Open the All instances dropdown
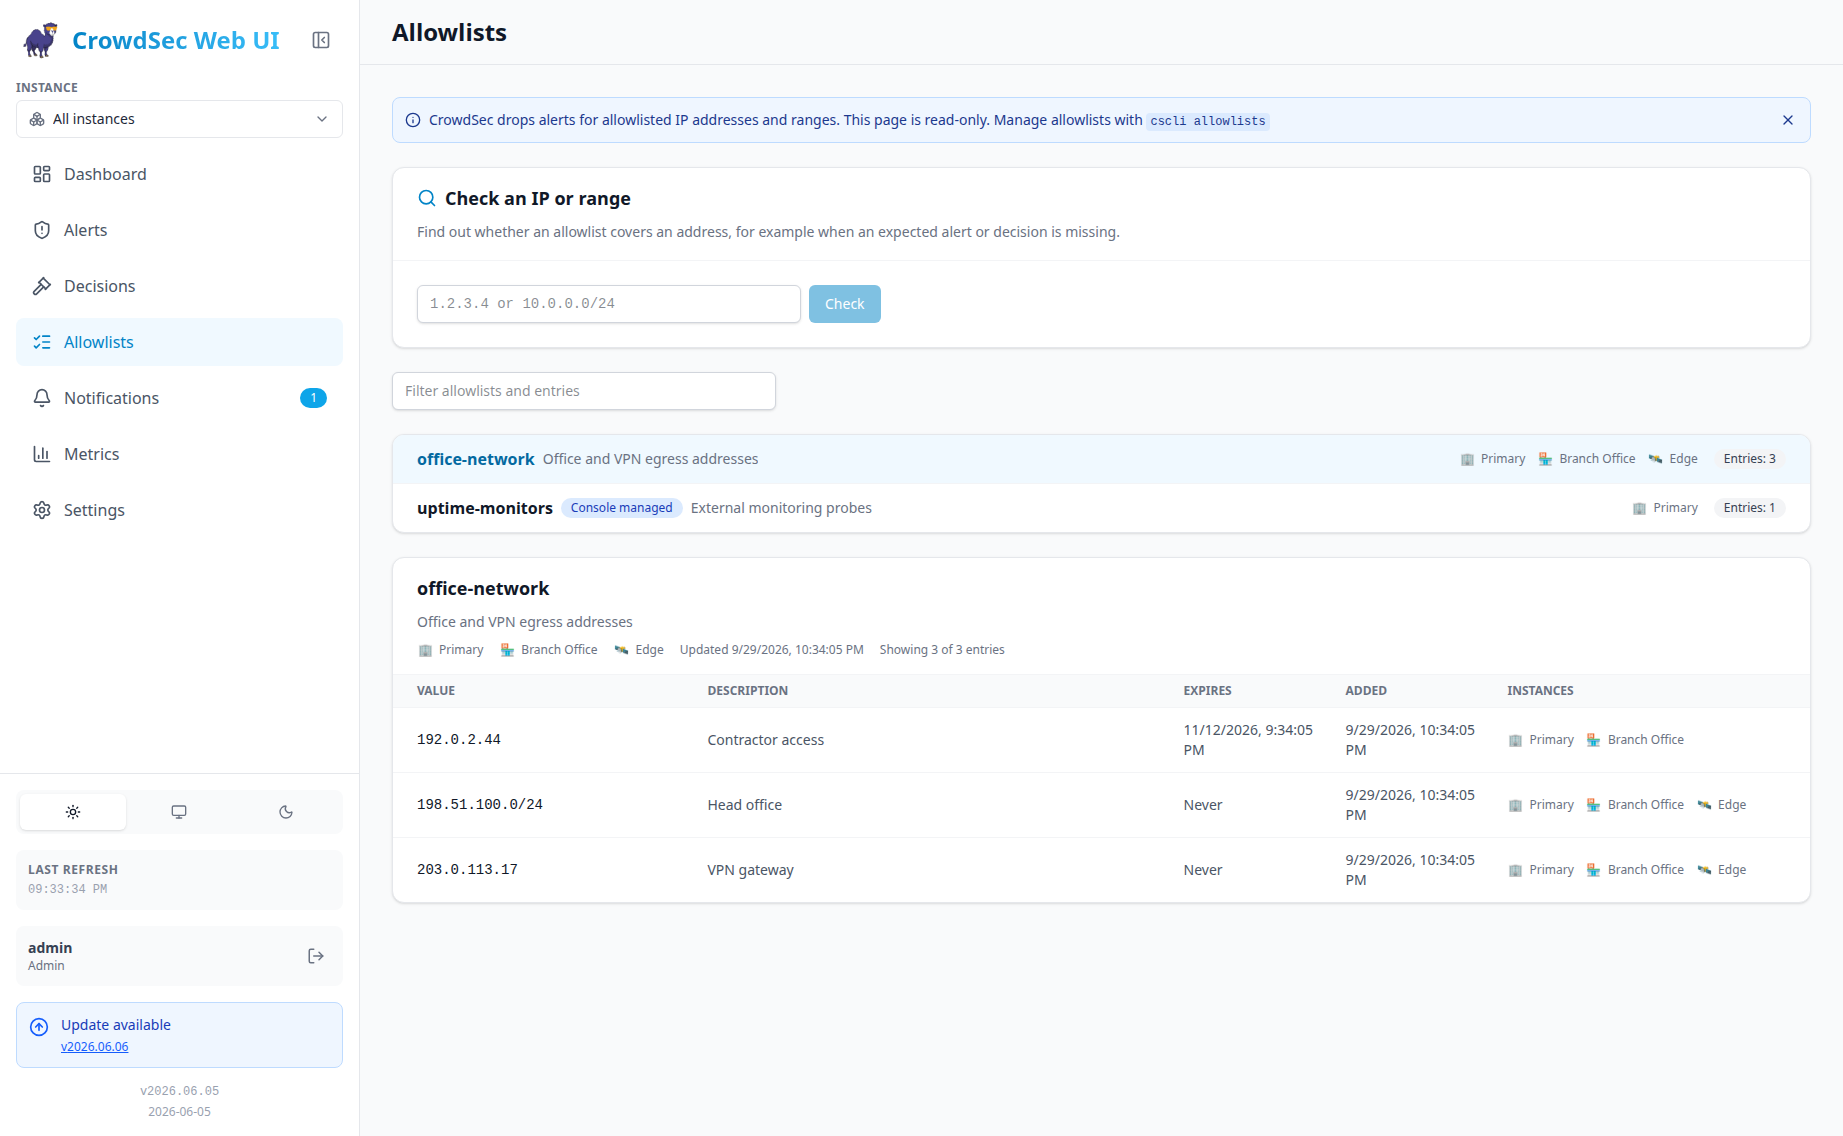Screen dimensions: 1843x1136 179,119
